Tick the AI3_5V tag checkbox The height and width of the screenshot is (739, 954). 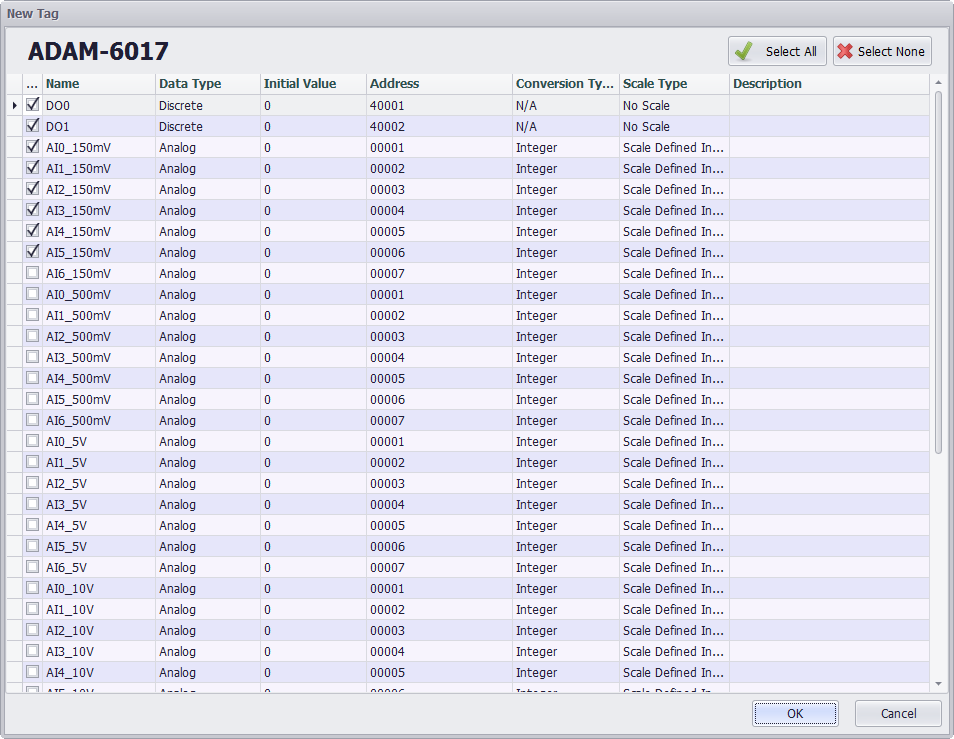tap(33, 504)
